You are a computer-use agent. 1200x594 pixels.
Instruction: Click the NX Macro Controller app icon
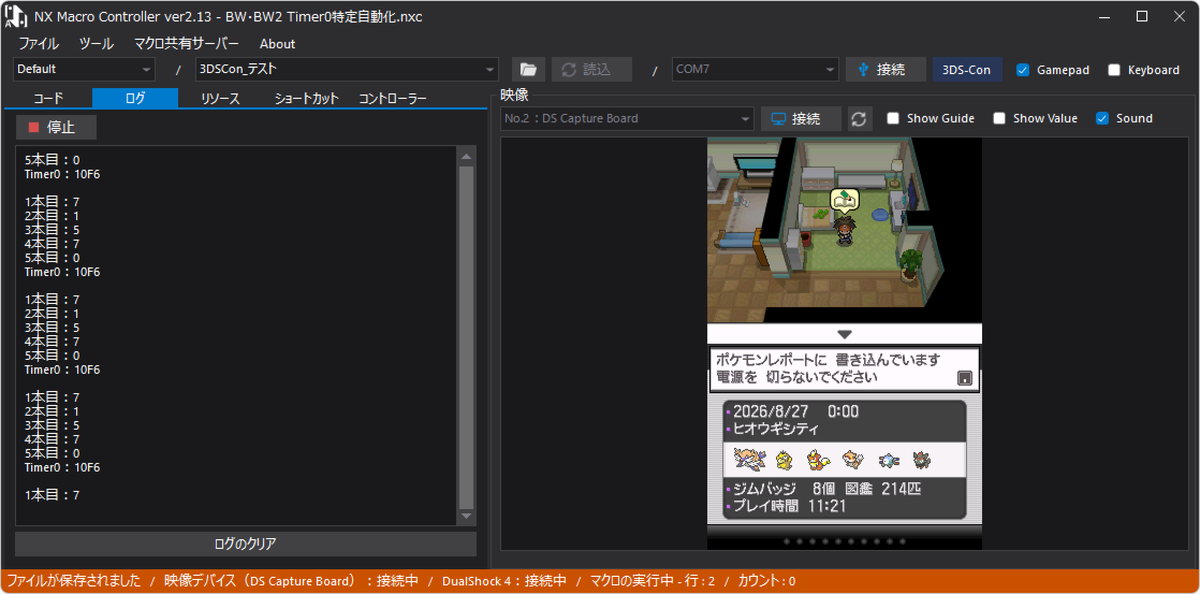(x=14, y=16)
